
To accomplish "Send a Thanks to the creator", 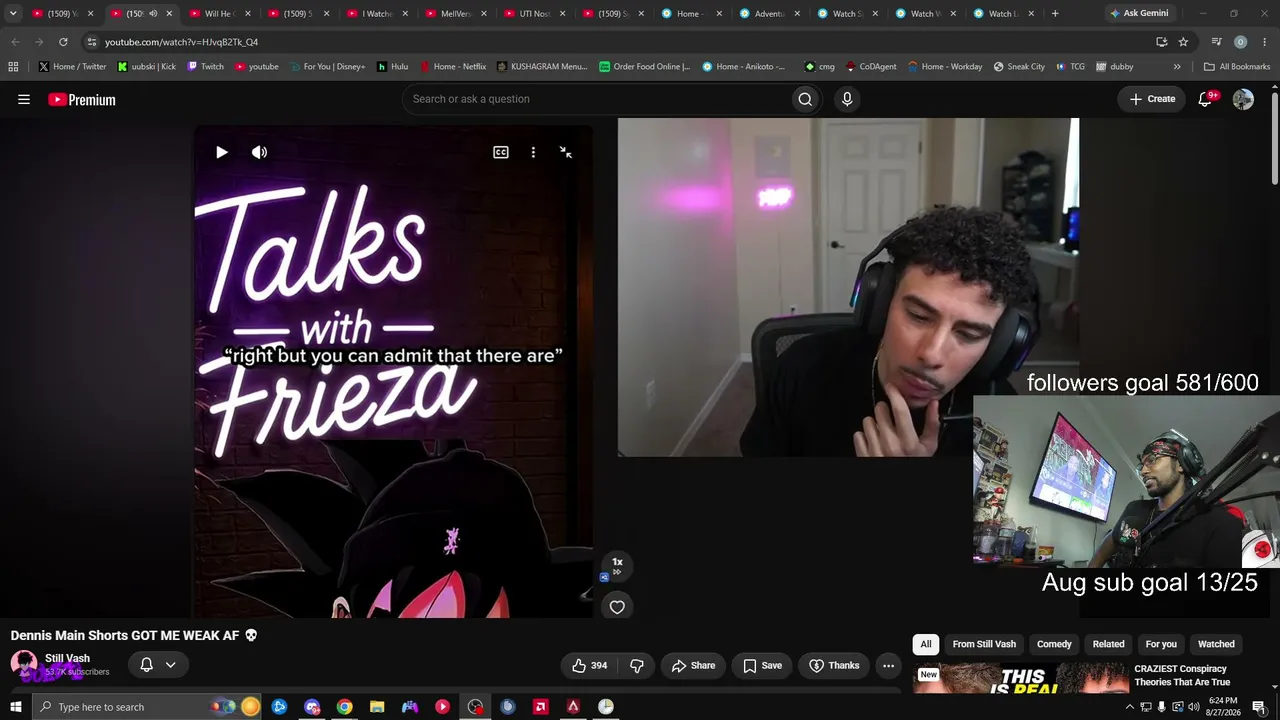I will click(x=834, y=665).
